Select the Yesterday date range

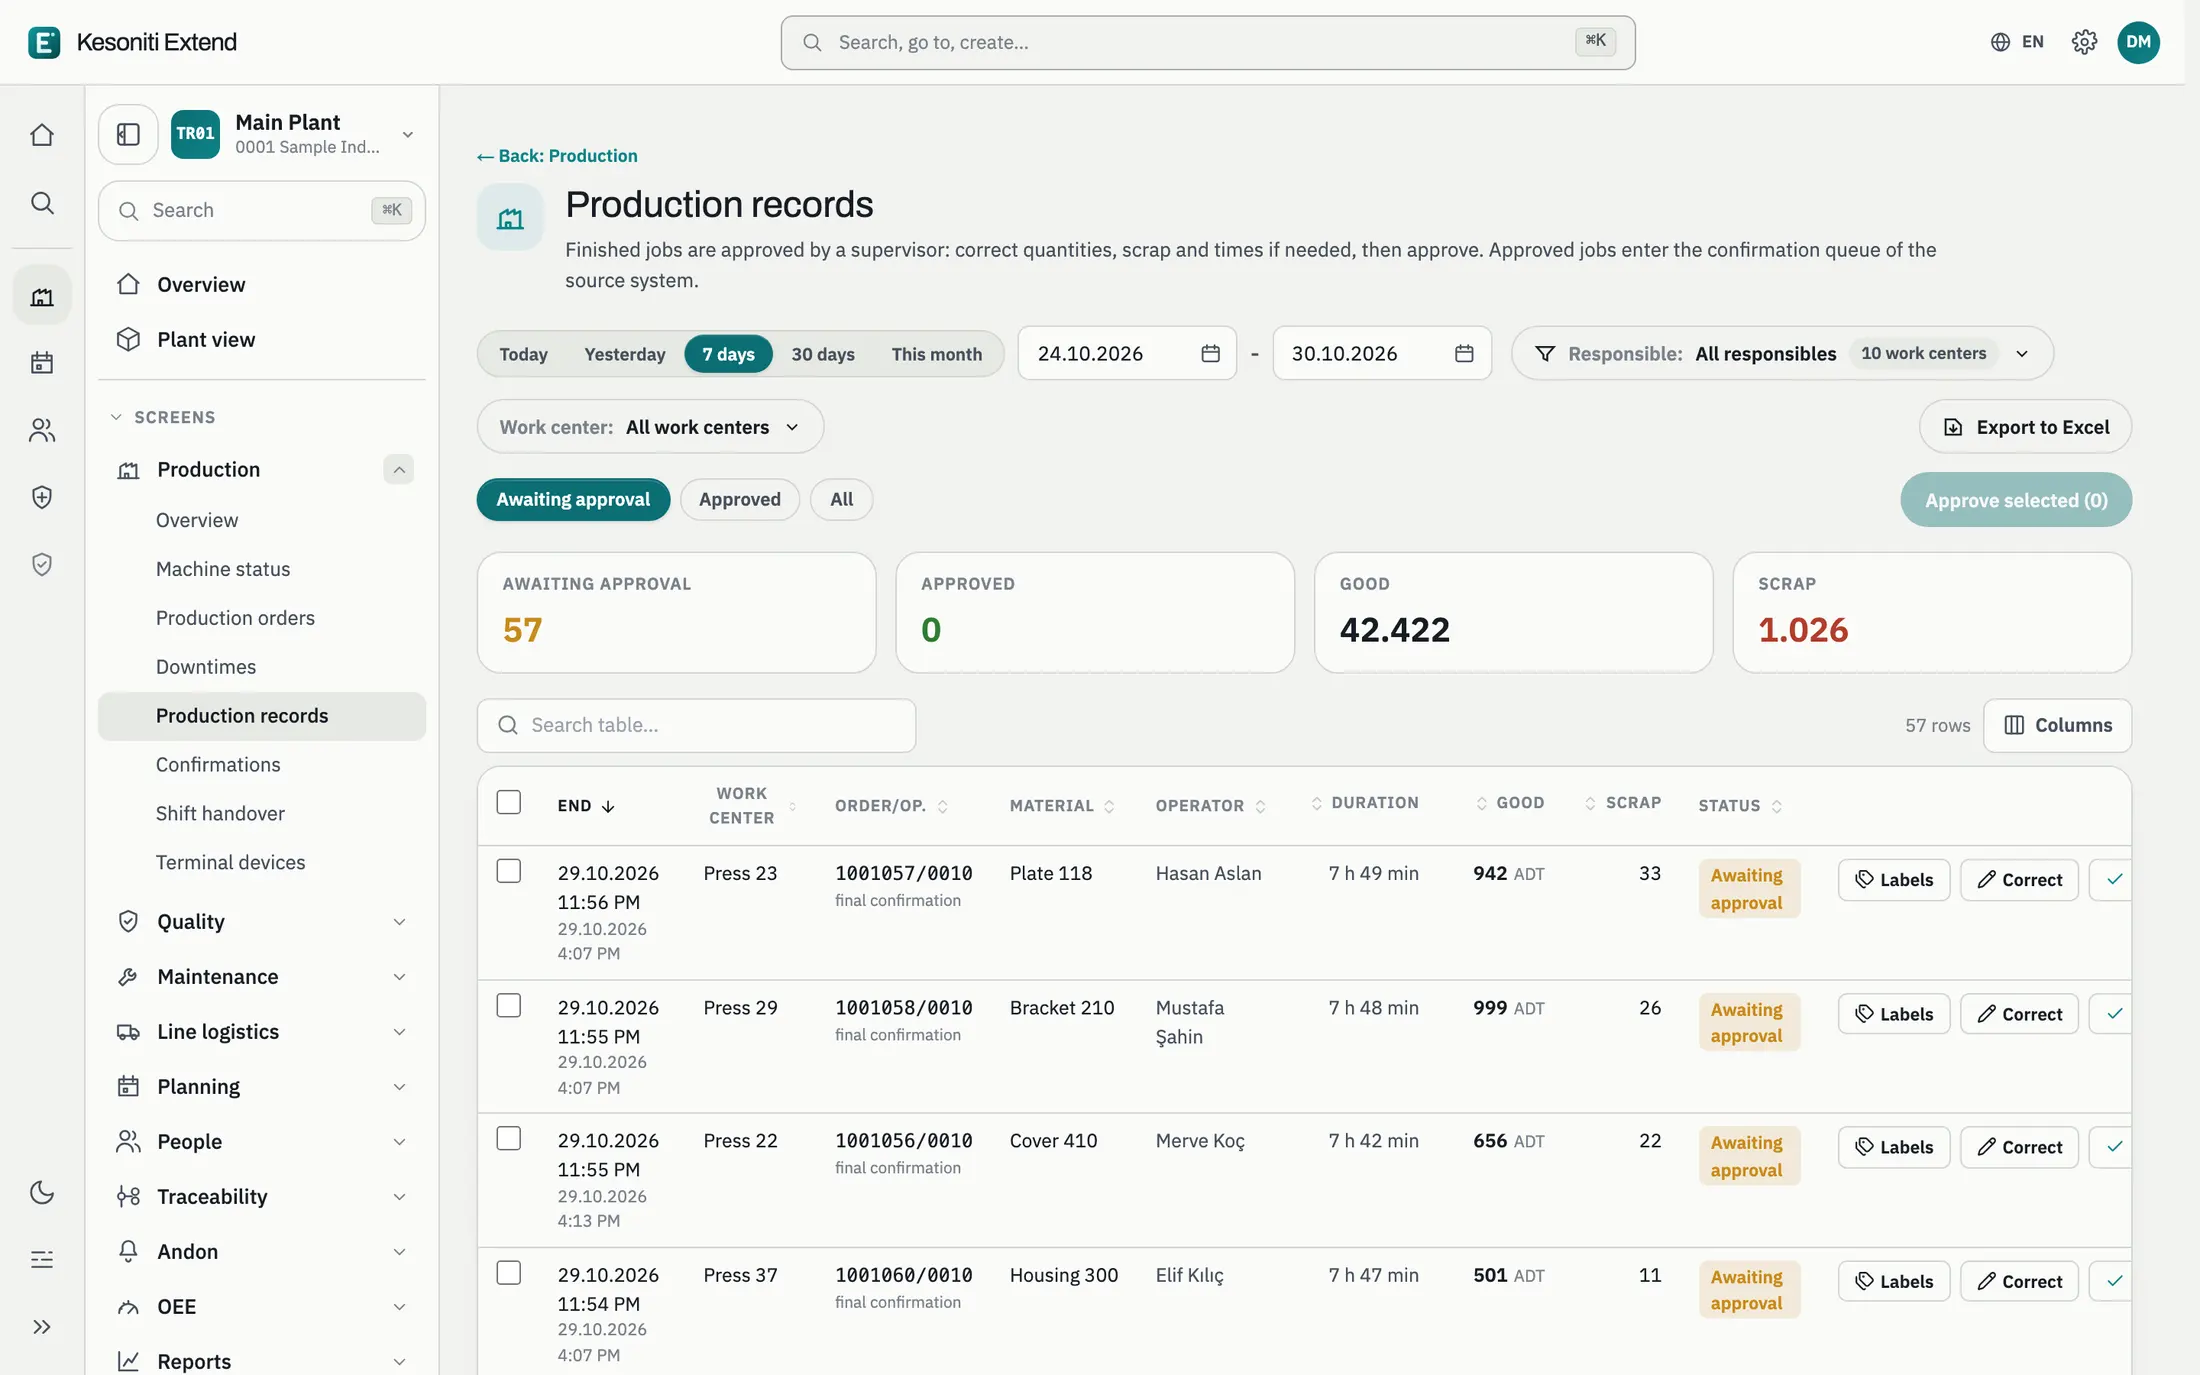[624, 354]
